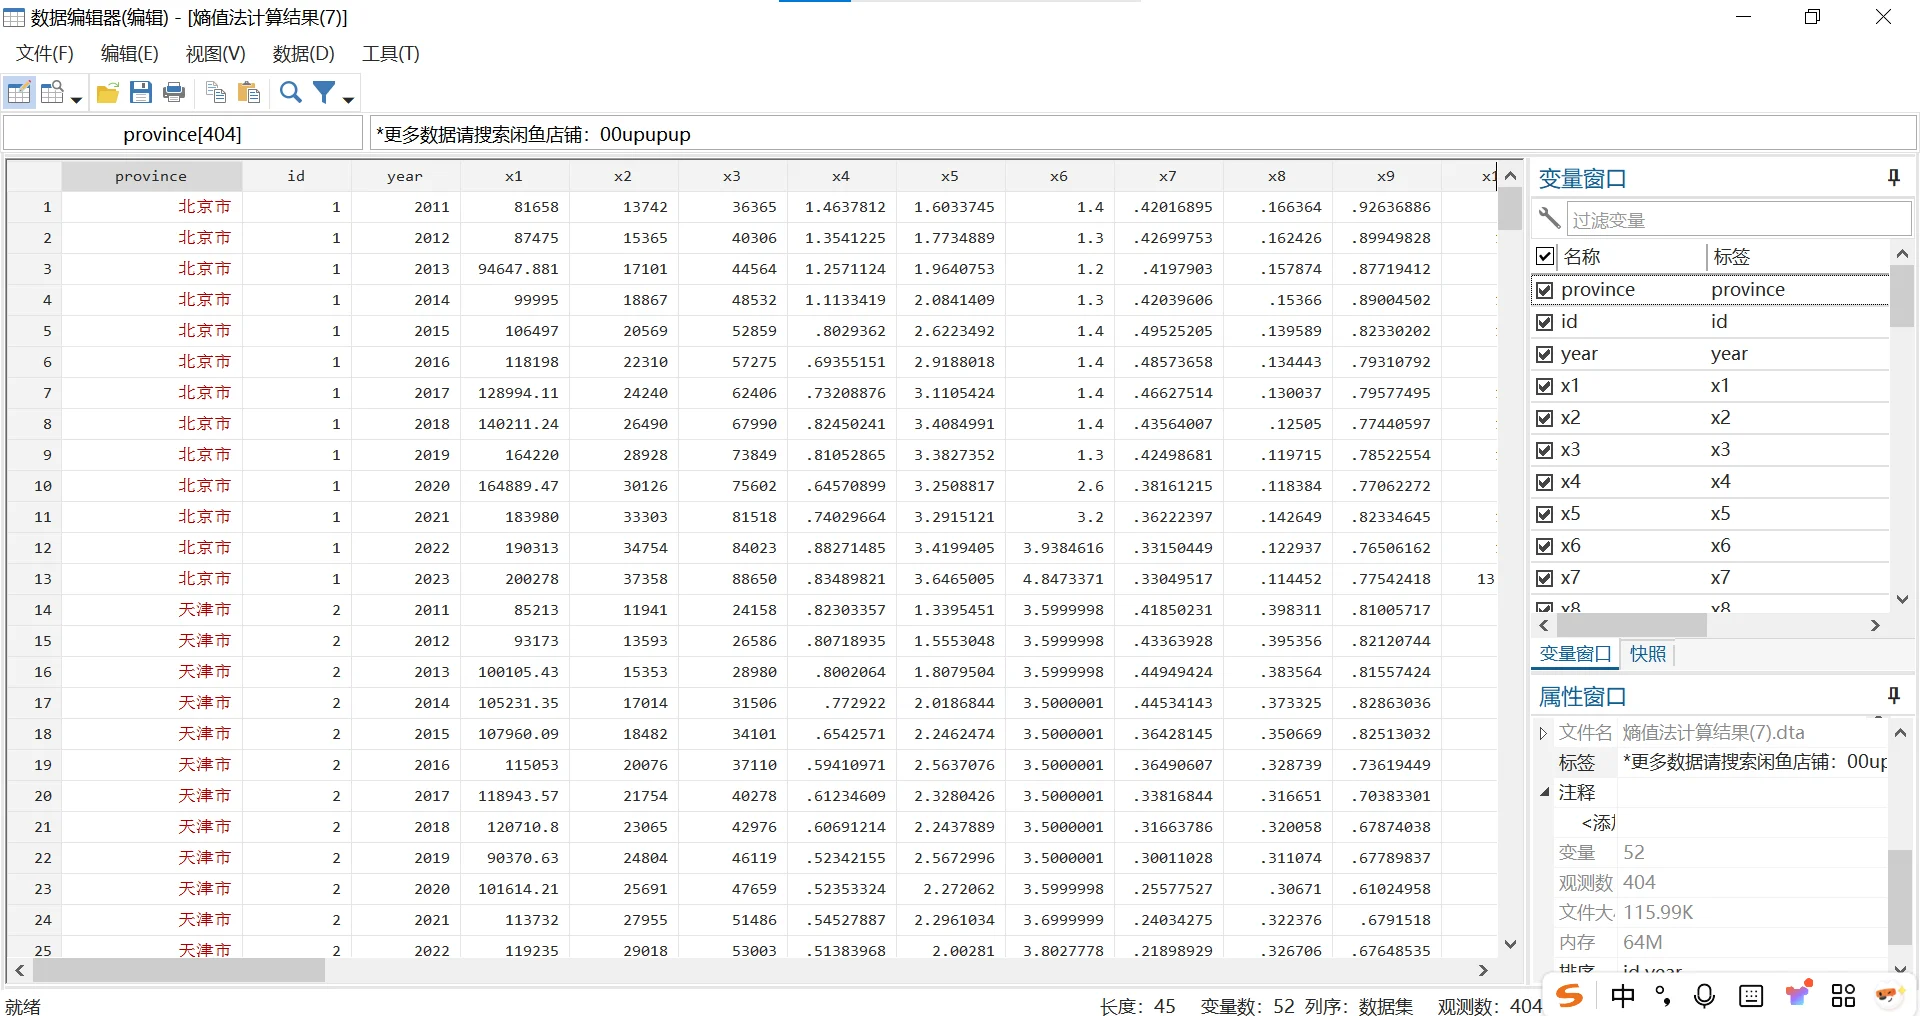Open find with the magnifier icon
1920x1016 pixels.
tap(290, 92)
